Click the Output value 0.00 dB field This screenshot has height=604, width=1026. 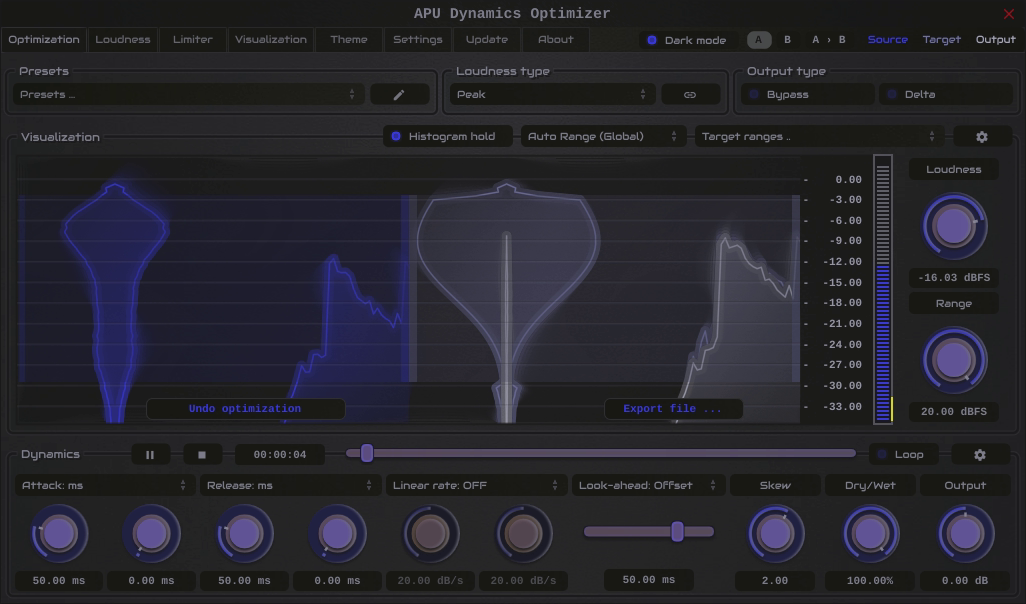pyautogui.click(x=964, y=581)
